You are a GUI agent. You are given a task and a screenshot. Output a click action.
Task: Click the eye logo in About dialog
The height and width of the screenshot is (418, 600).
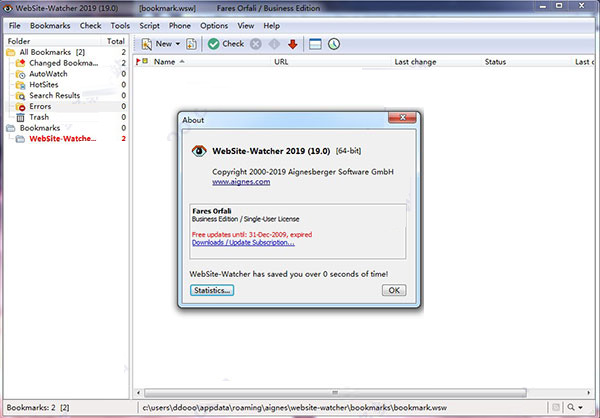click(199, 151)
